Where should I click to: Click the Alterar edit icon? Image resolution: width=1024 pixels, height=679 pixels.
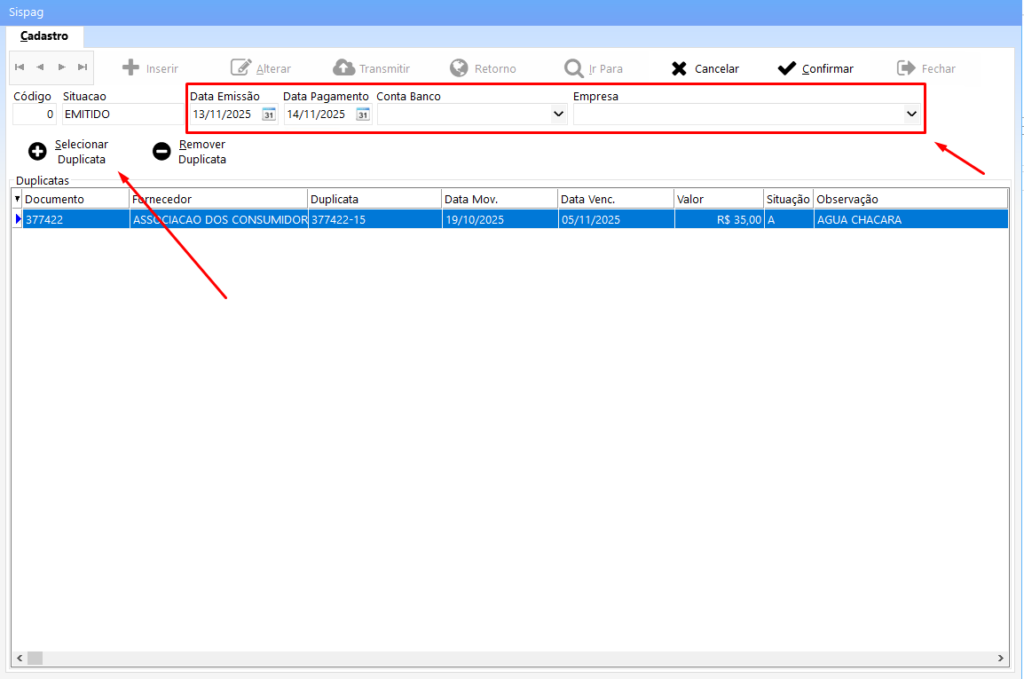[x=241, y=68]
